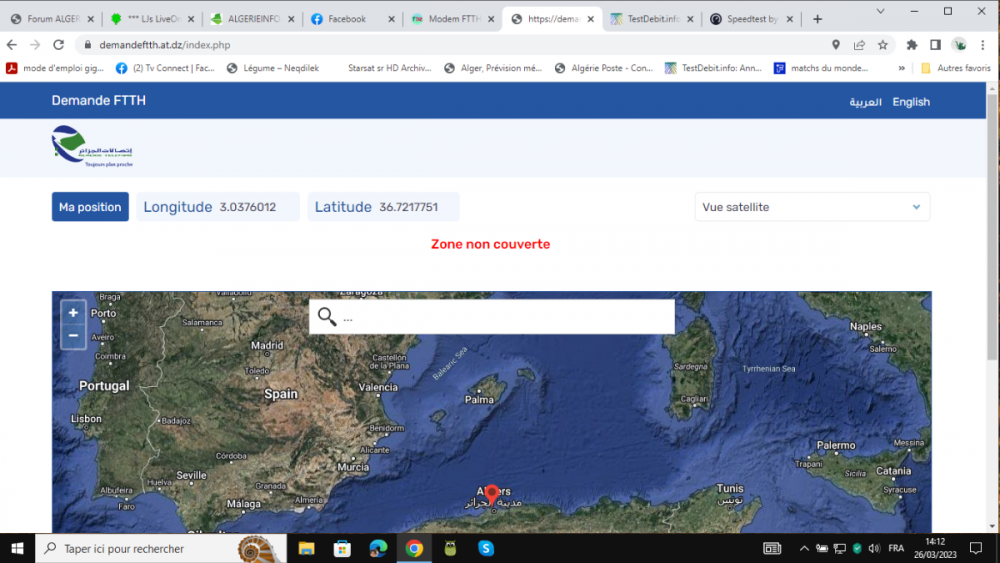The image size is (1000, 563).
Task: Reload the page
Action: pos(59,45)
